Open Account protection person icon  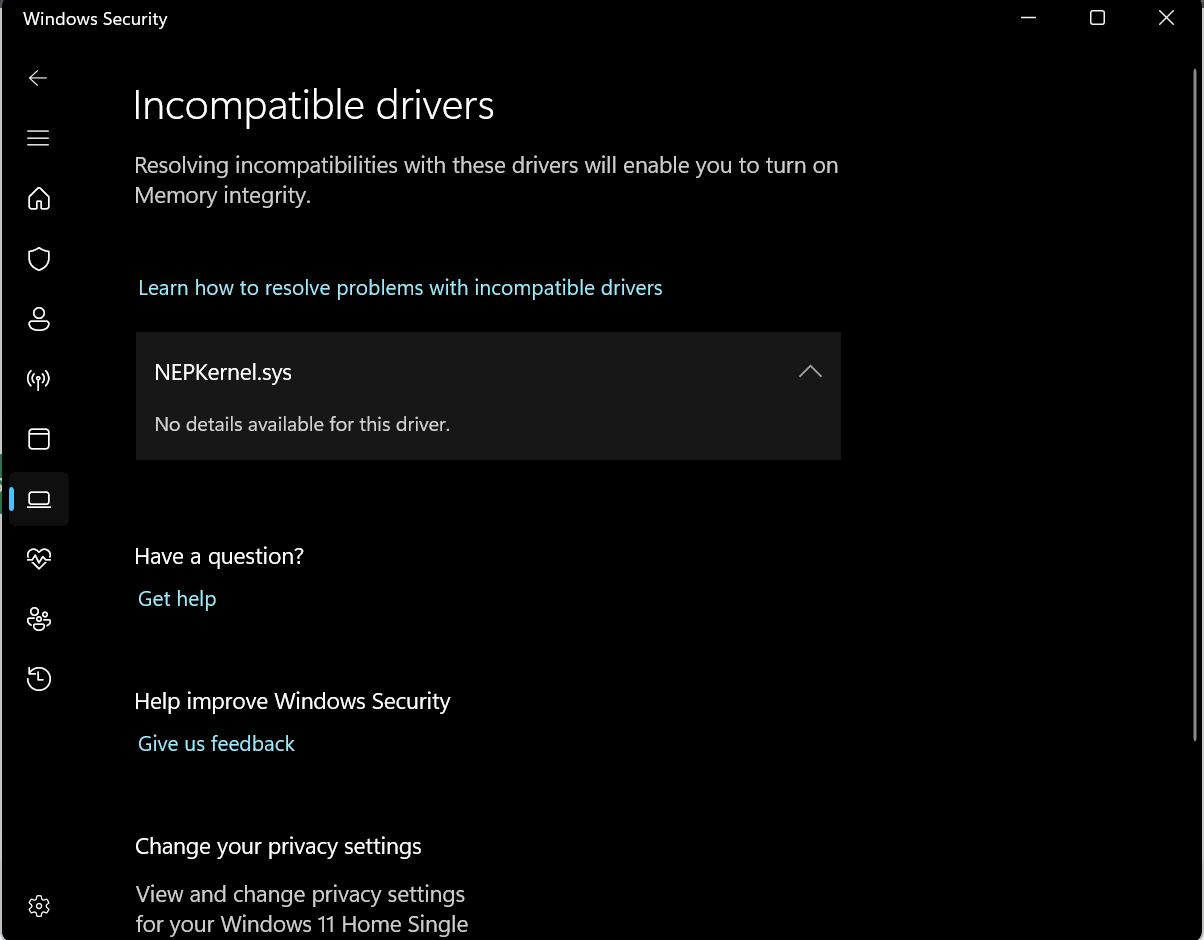pyautogui.click(x=39, y=319)
